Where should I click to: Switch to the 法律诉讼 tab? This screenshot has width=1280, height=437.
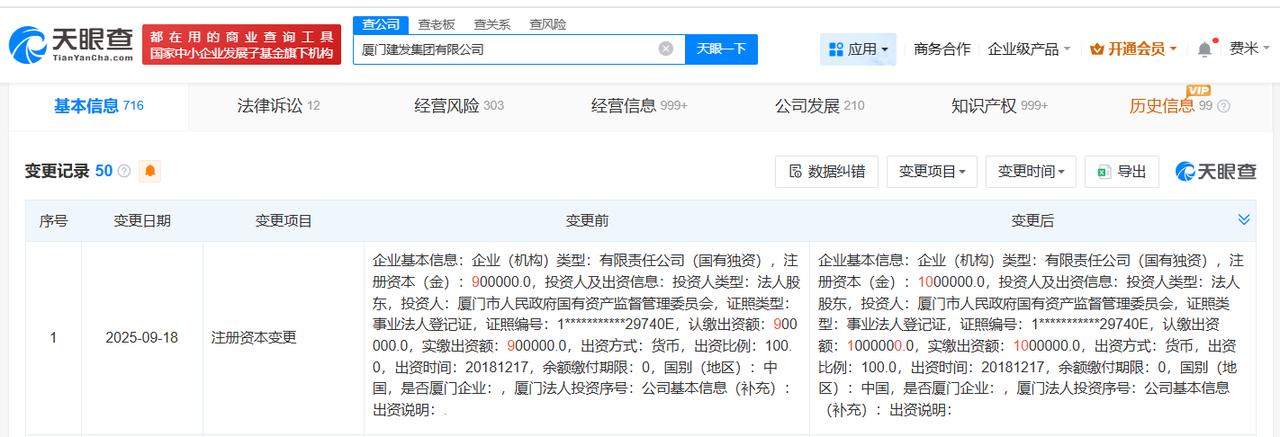pyautogui.click(x=278, y=105)
